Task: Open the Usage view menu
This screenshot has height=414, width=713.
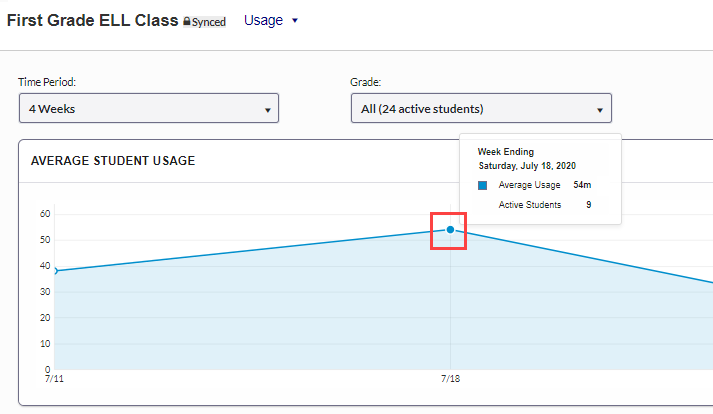Action: (x=270, y=20)
